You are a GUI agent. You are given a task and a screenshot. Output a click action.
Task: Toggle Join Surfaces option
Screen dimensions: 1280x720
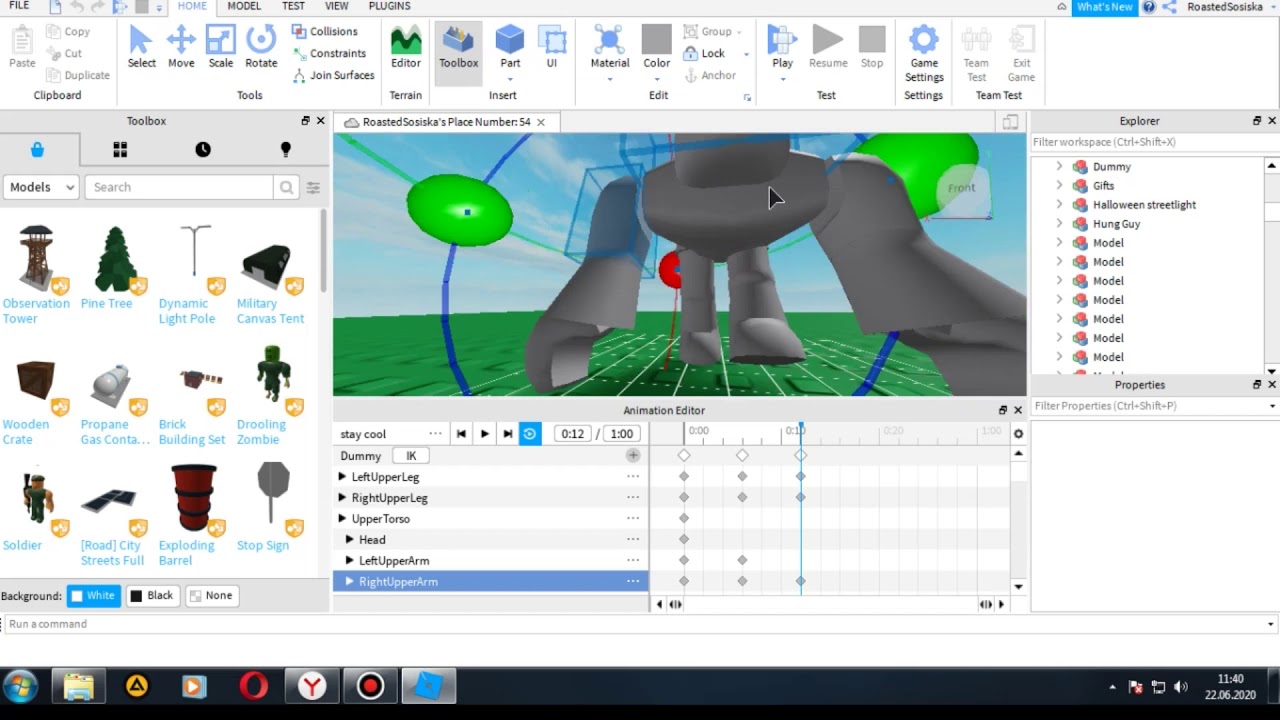334,76
